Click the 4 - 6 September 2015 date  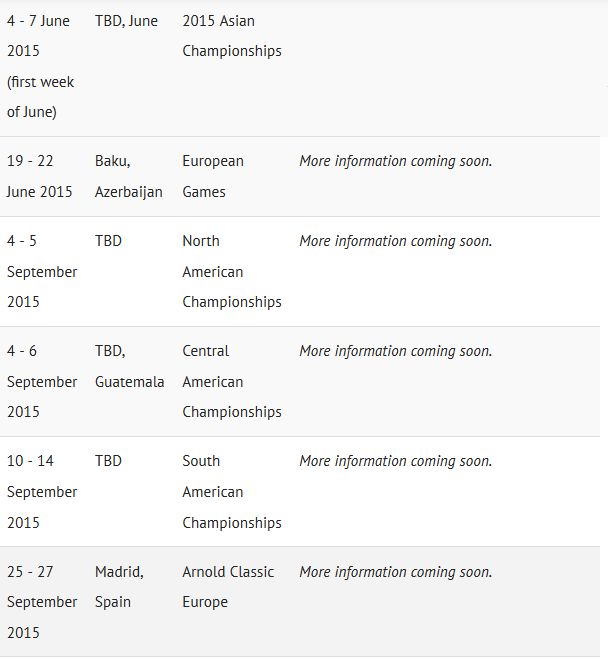pos(41,381)
